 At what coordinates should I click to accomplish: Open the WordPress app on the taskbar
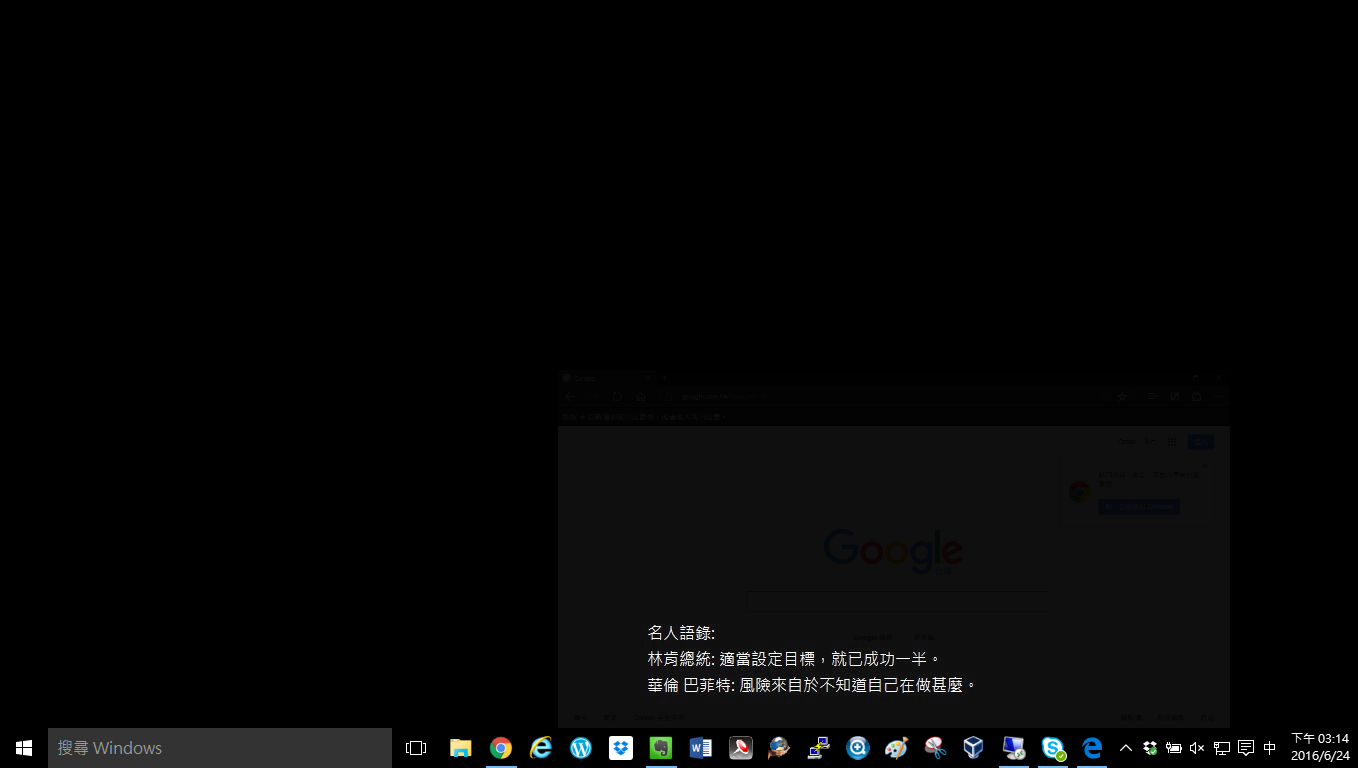point(581,748)
